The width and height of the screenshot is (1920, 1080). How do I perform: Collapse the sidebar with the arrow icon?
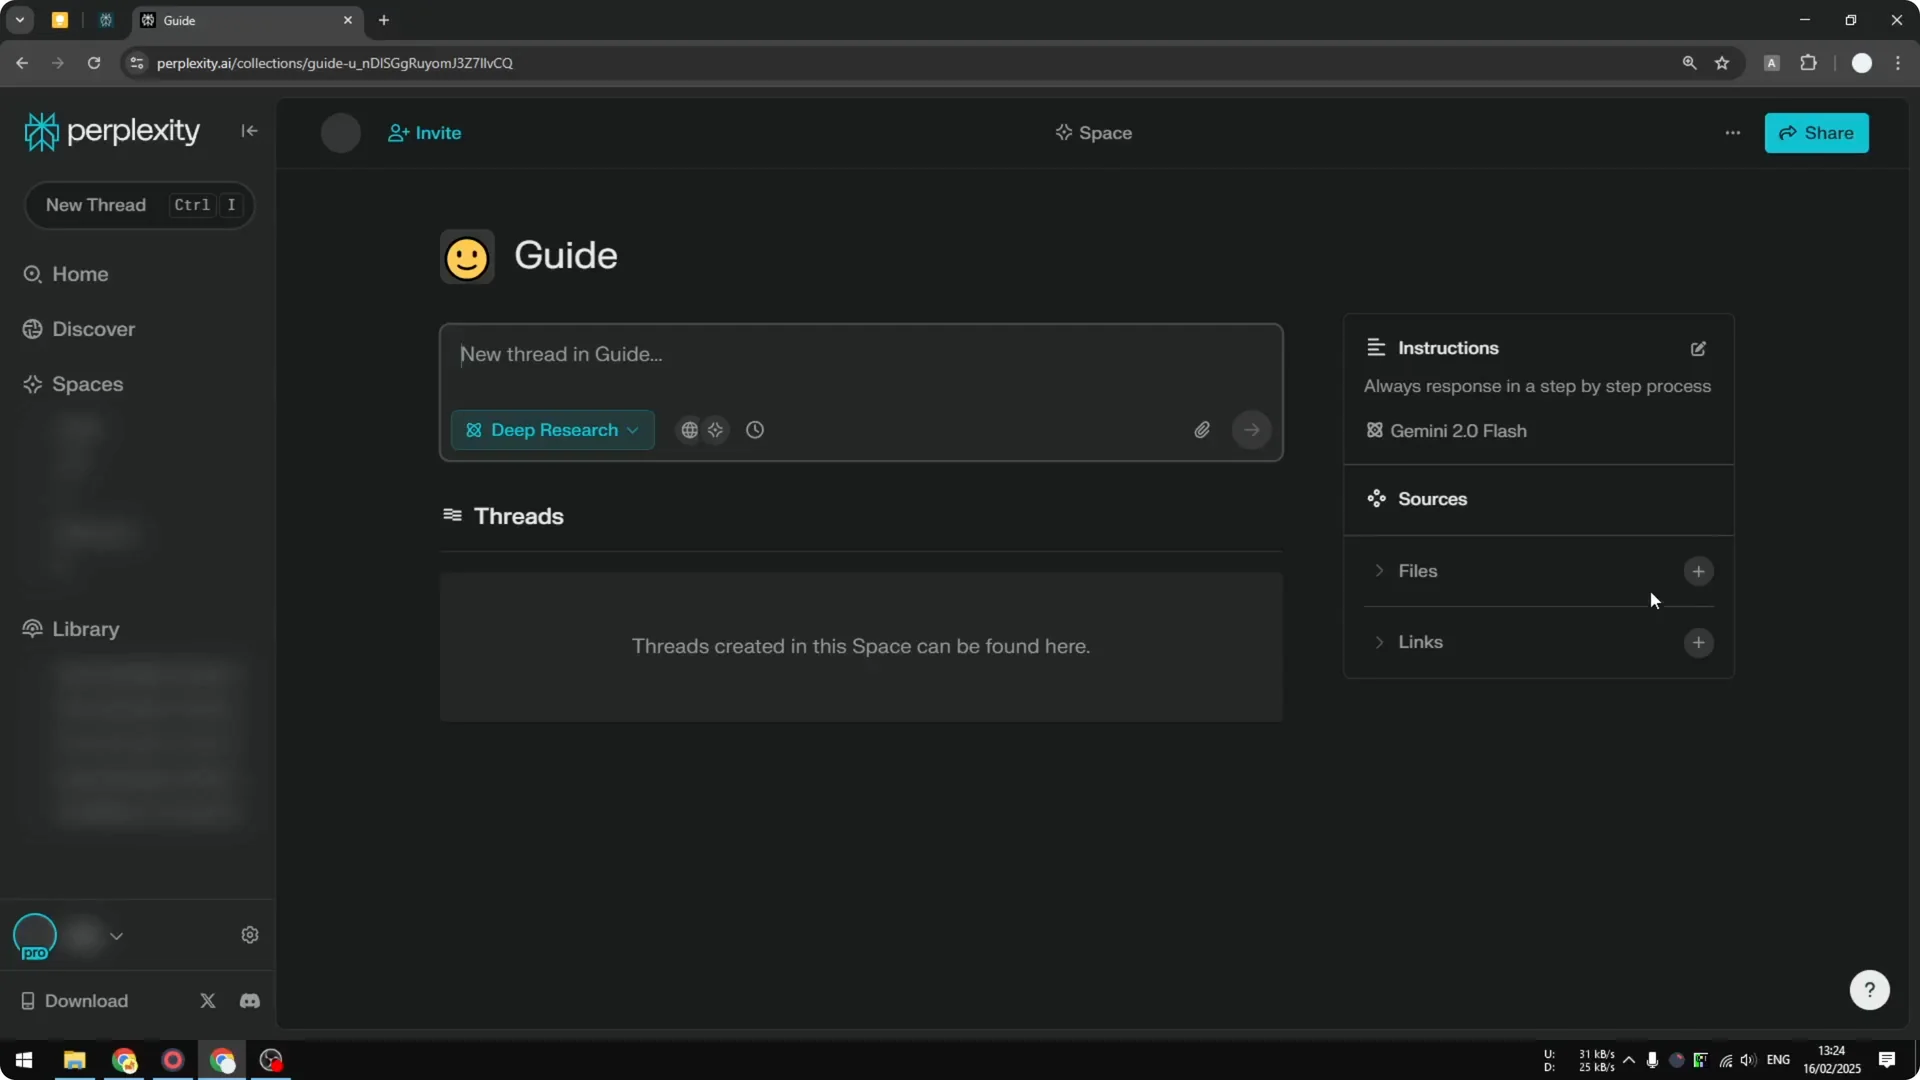point(249,131)
